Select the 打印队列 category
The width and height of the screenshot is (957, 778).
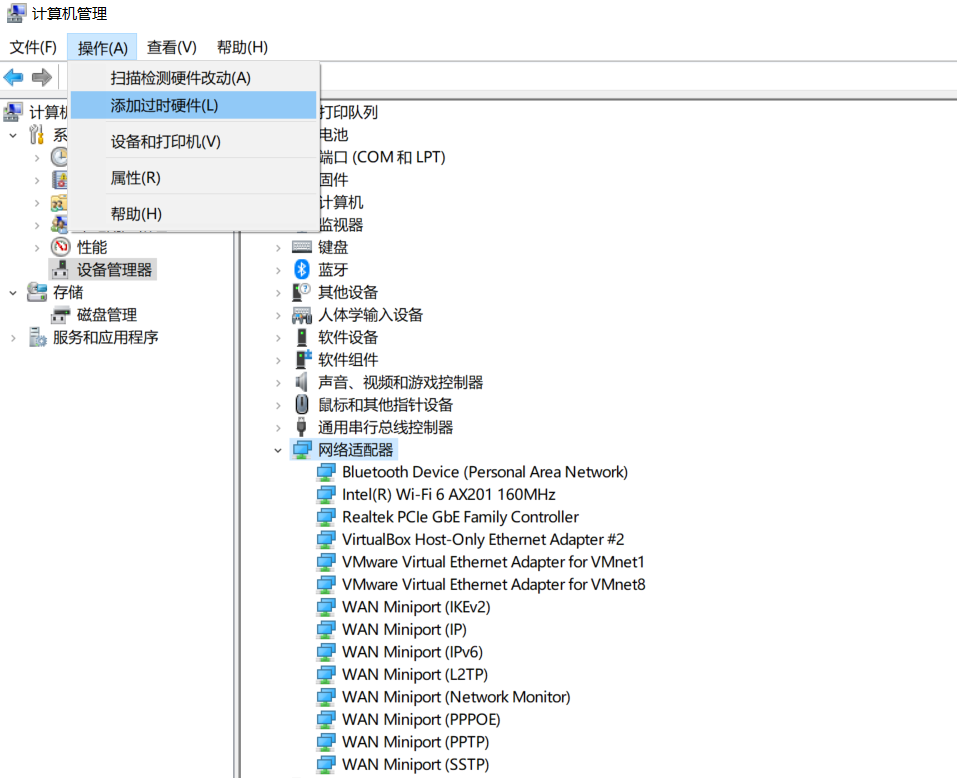coord(348,112)
